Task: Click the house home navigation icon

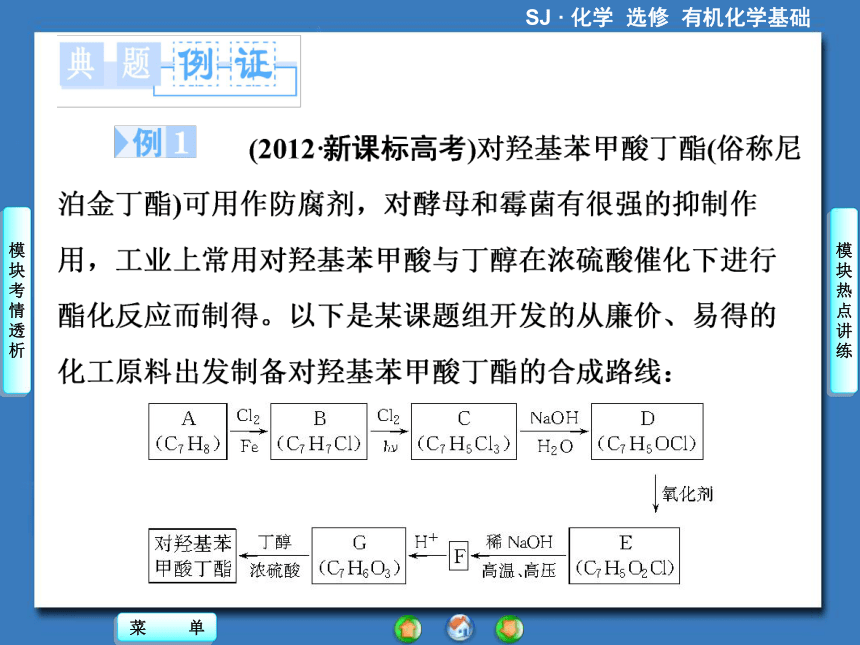Action: pos(460,629)
